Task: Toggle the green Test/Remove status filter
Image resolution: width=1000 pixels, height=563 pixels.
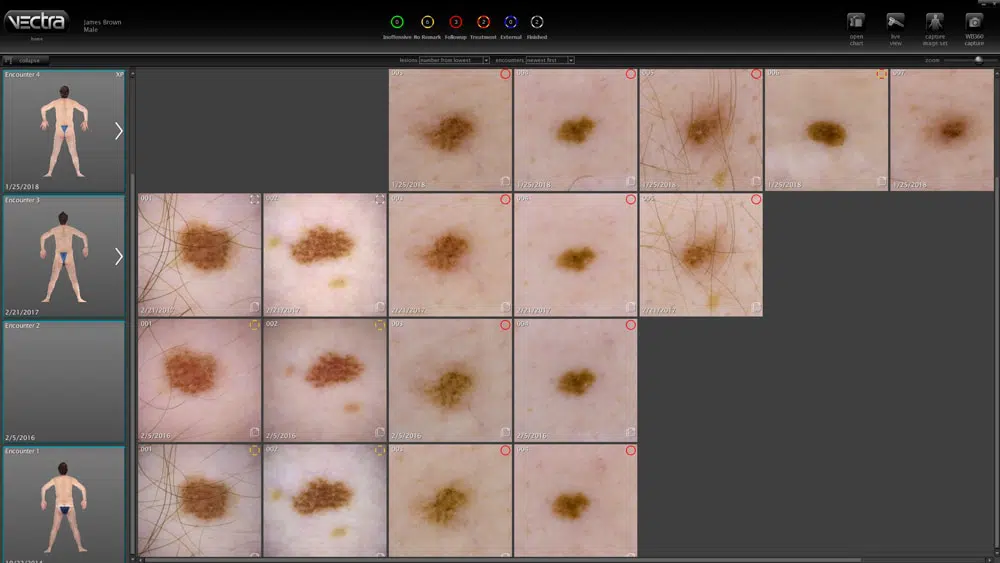Action: (396, 21)
